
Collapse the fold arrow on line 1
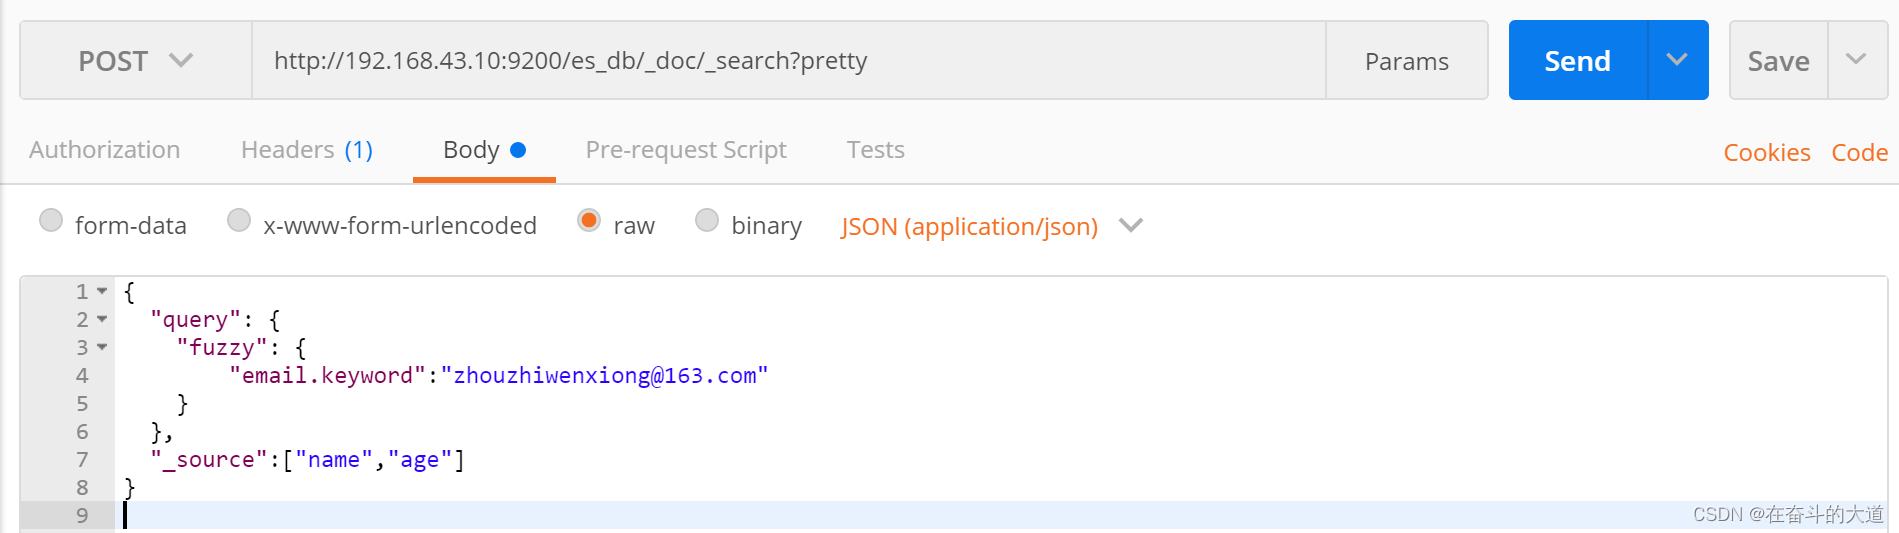click(x=102, y=291)
